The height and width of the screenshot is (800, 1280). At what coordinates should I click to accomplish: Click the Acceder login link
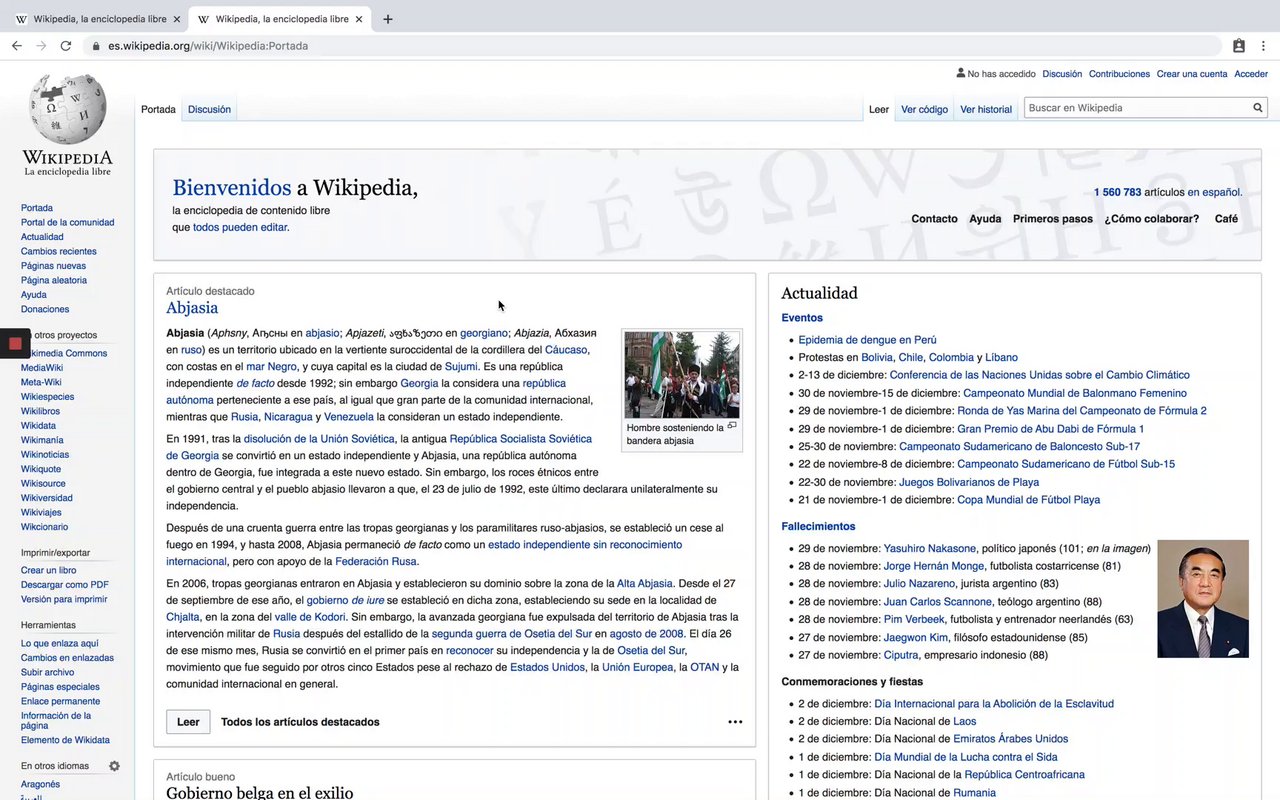pyautogui.click(x=1251, y=74)
